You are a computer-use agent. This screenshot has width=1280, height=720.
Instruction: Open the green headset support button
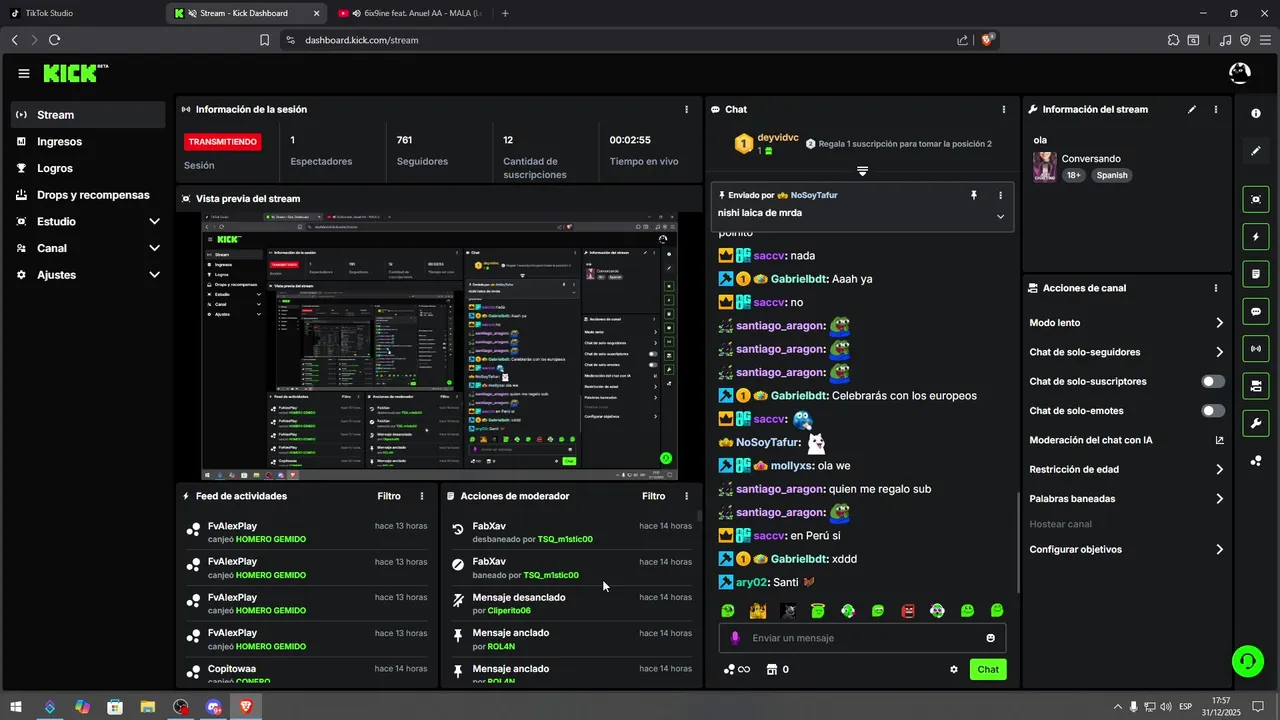(x=1247, y=660)
